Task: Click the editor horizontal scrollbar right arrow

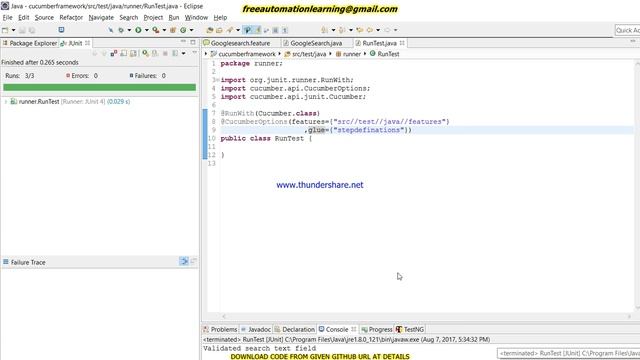Action: [x=629, y=316]
